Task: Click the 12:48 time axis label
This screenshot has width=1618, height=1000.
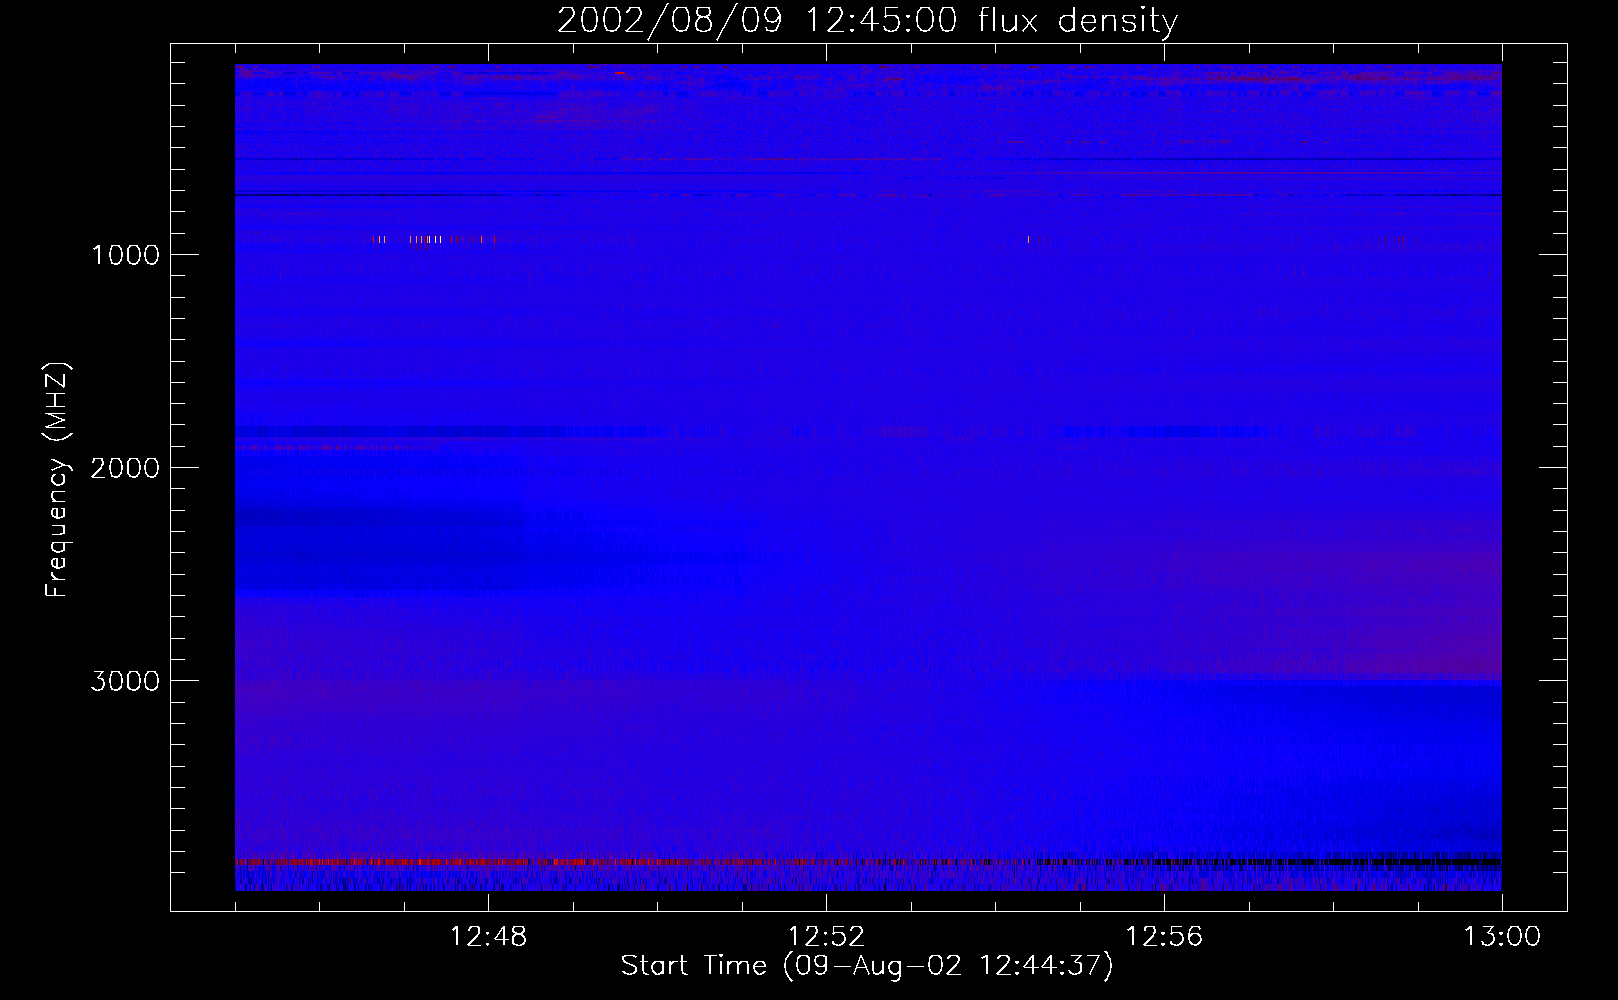Action: (488, 937)
